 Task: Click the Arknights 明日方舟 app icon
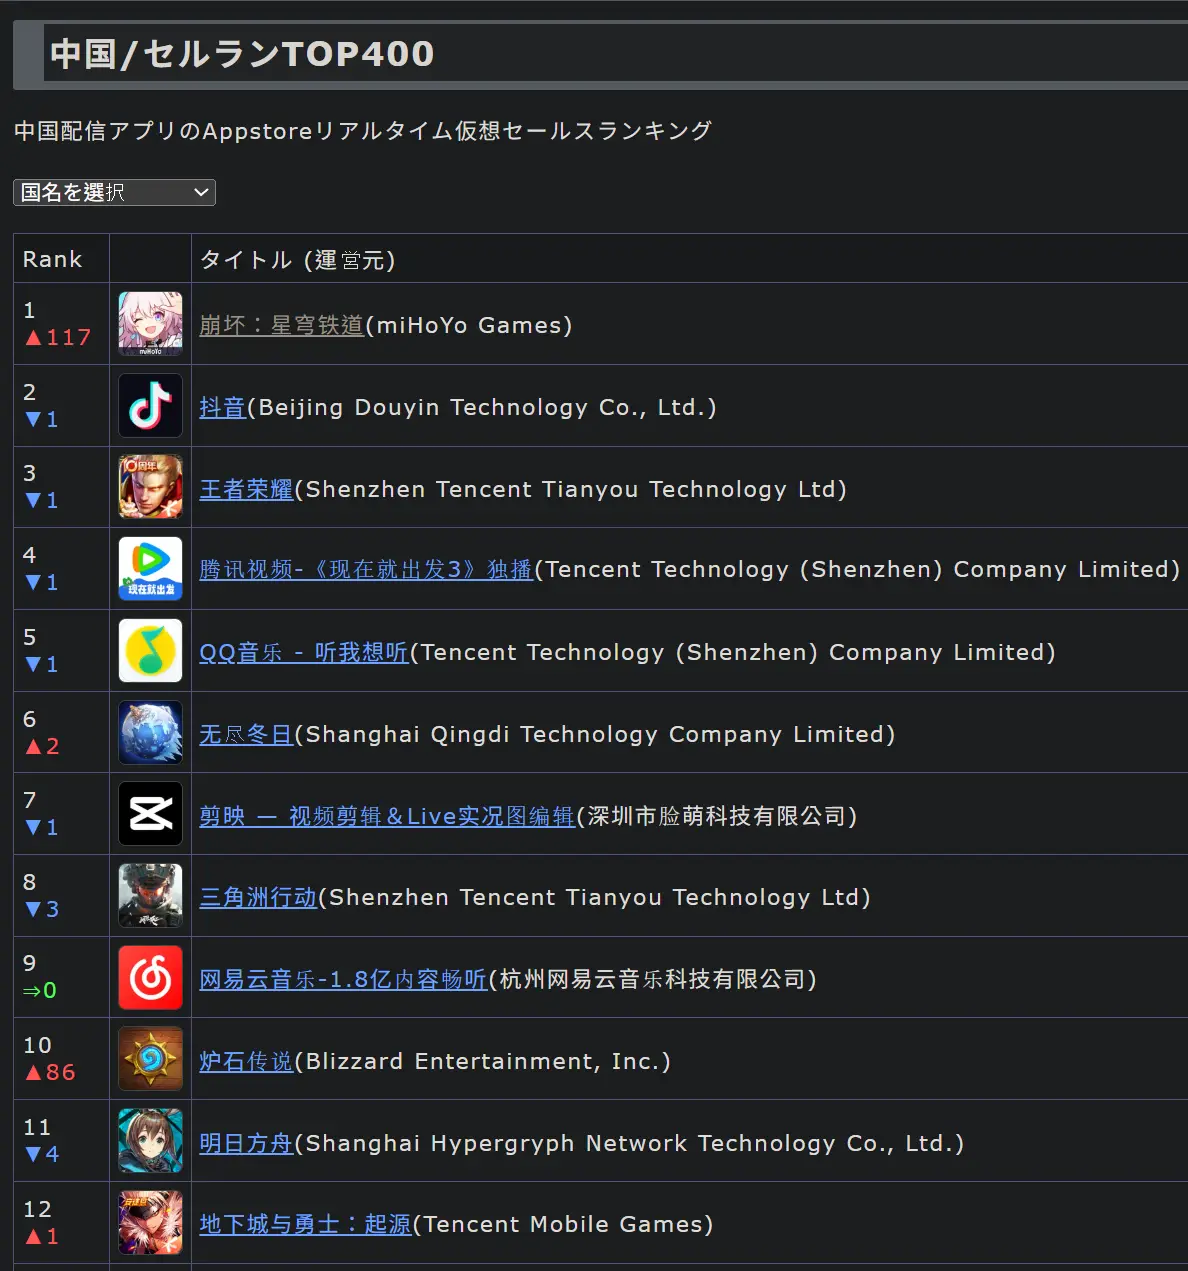tap(150, 1141)
